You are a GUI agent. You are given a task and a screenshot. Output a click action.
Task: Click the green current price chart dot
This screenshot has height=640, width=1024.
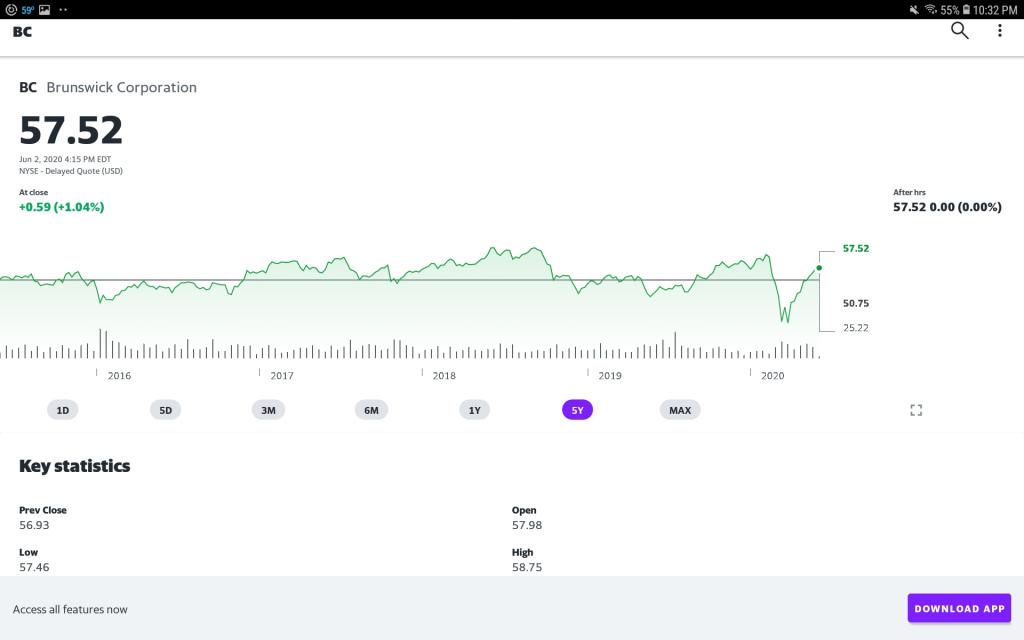tap(819, 268)
